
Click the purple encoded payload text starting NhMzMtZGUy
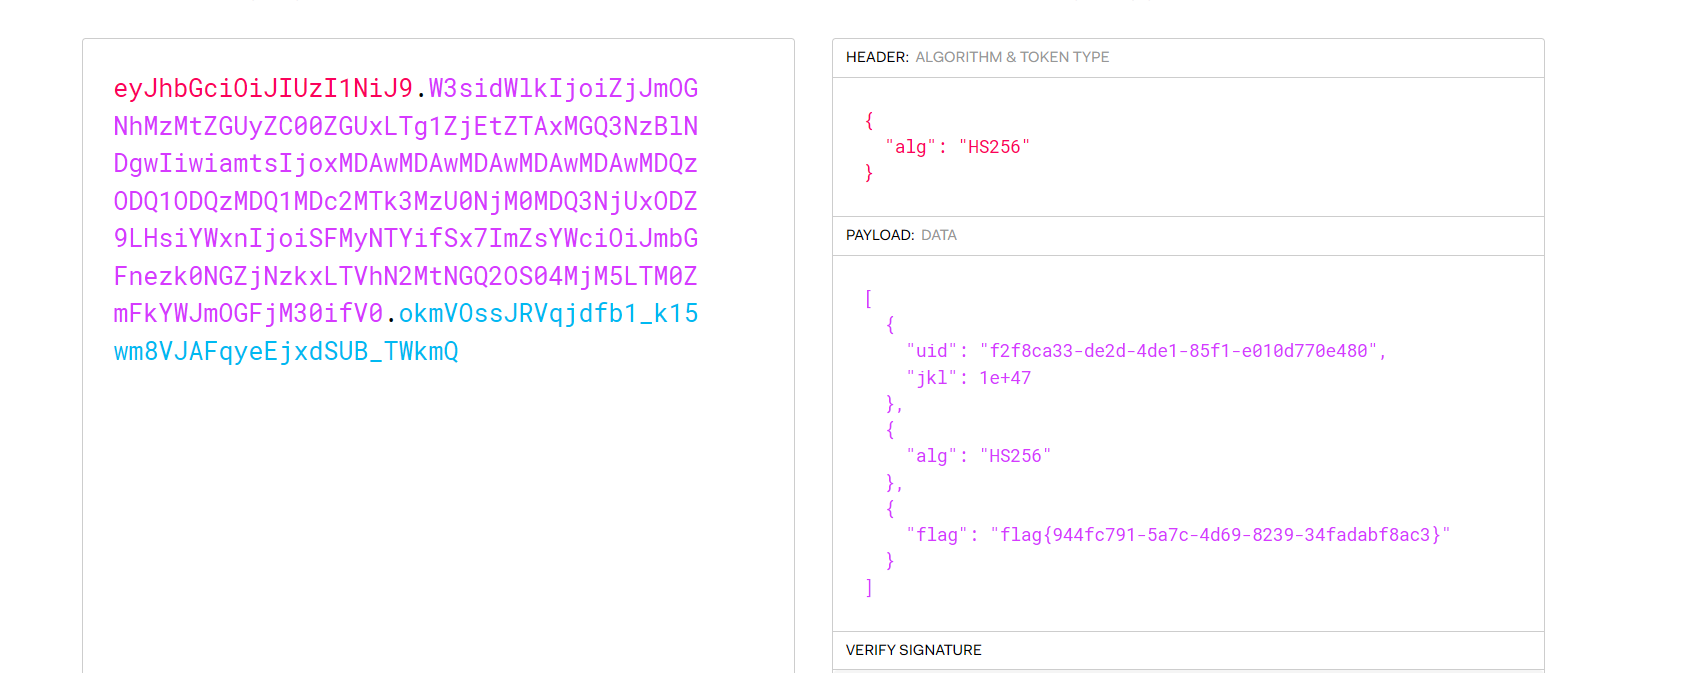pos(405,127)
